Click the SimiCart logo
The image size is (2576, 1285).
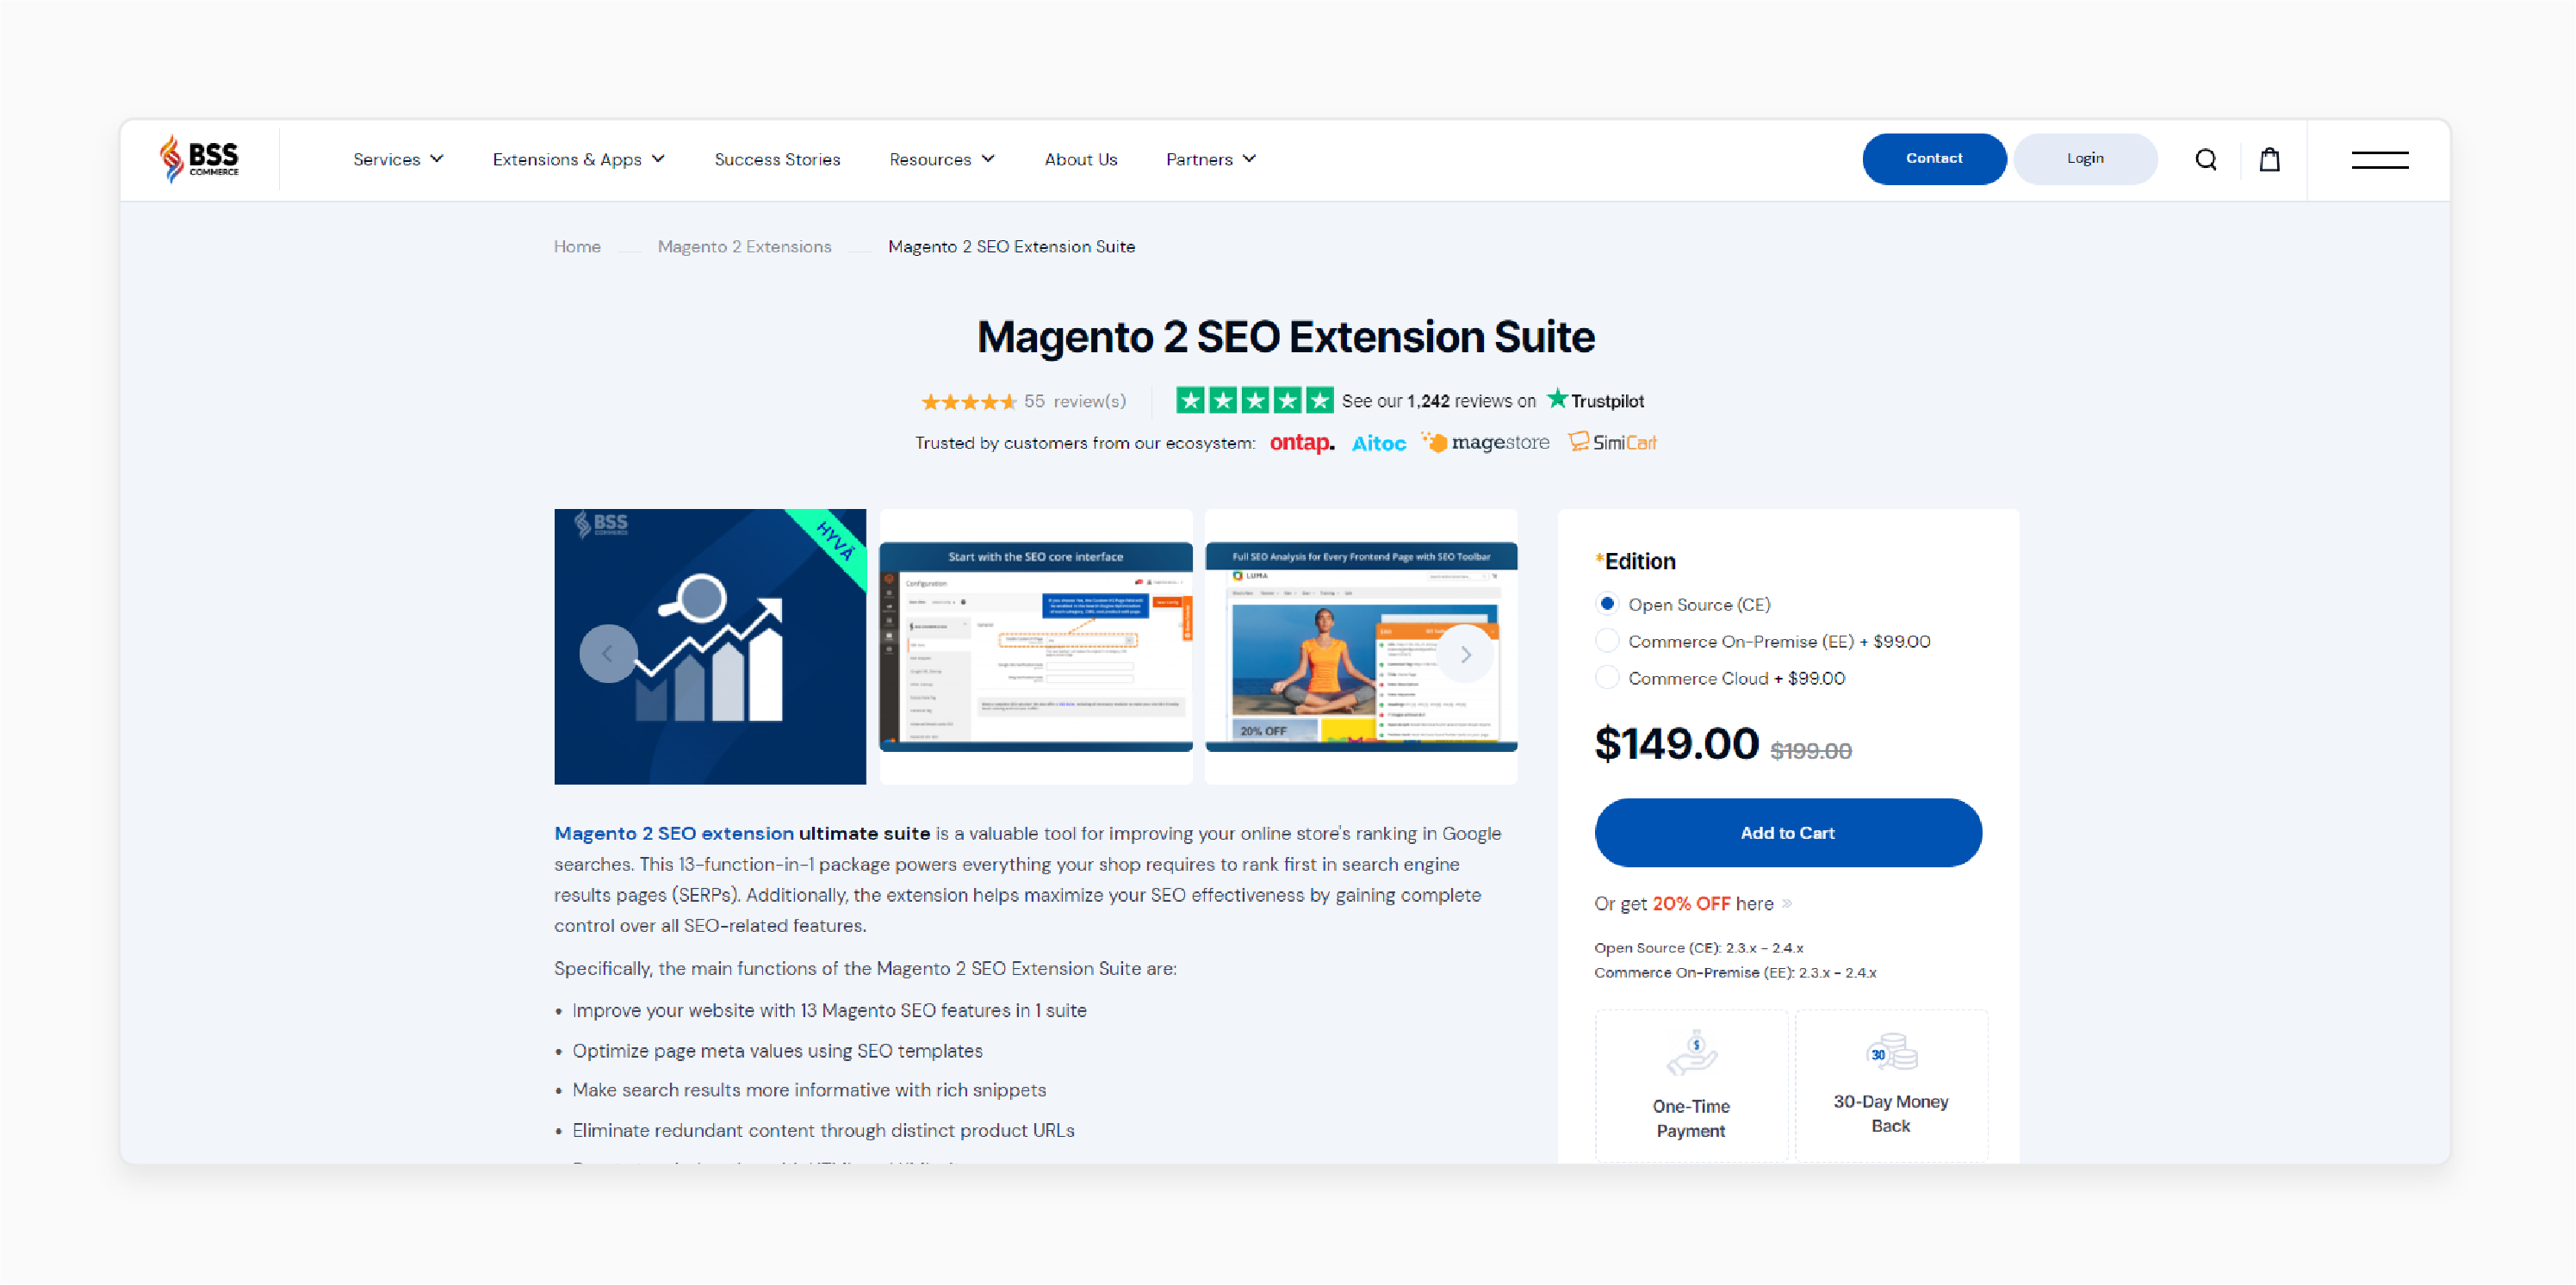click(1612, 442)
